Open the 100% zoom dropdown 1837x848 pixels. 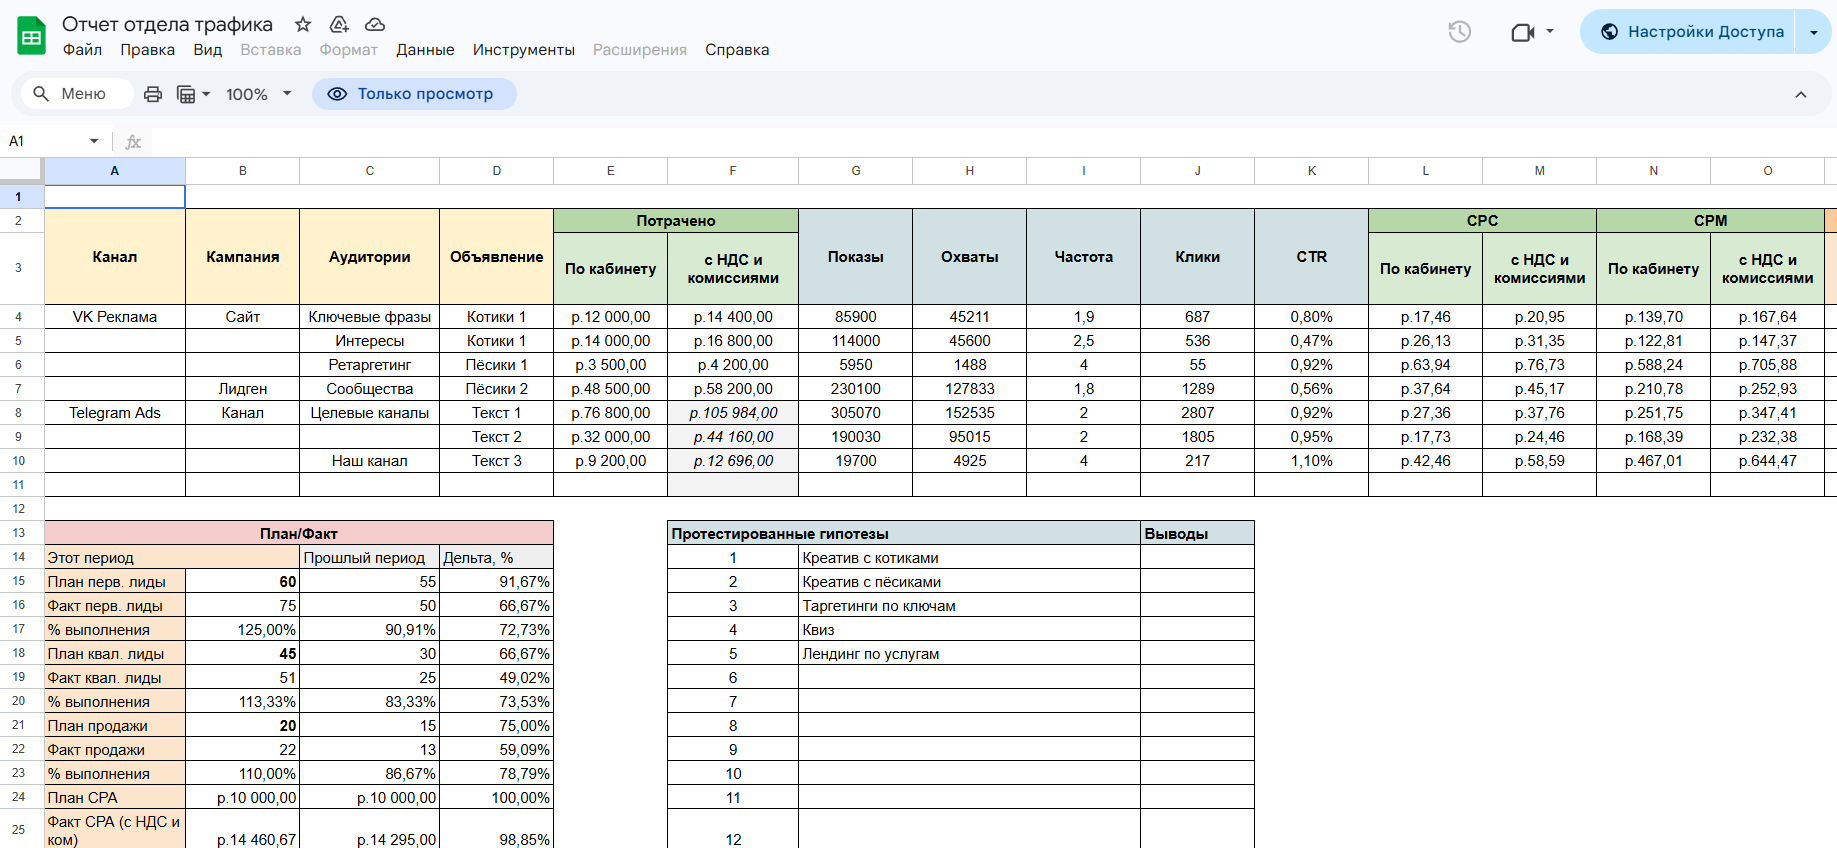[x=258, y=94]
